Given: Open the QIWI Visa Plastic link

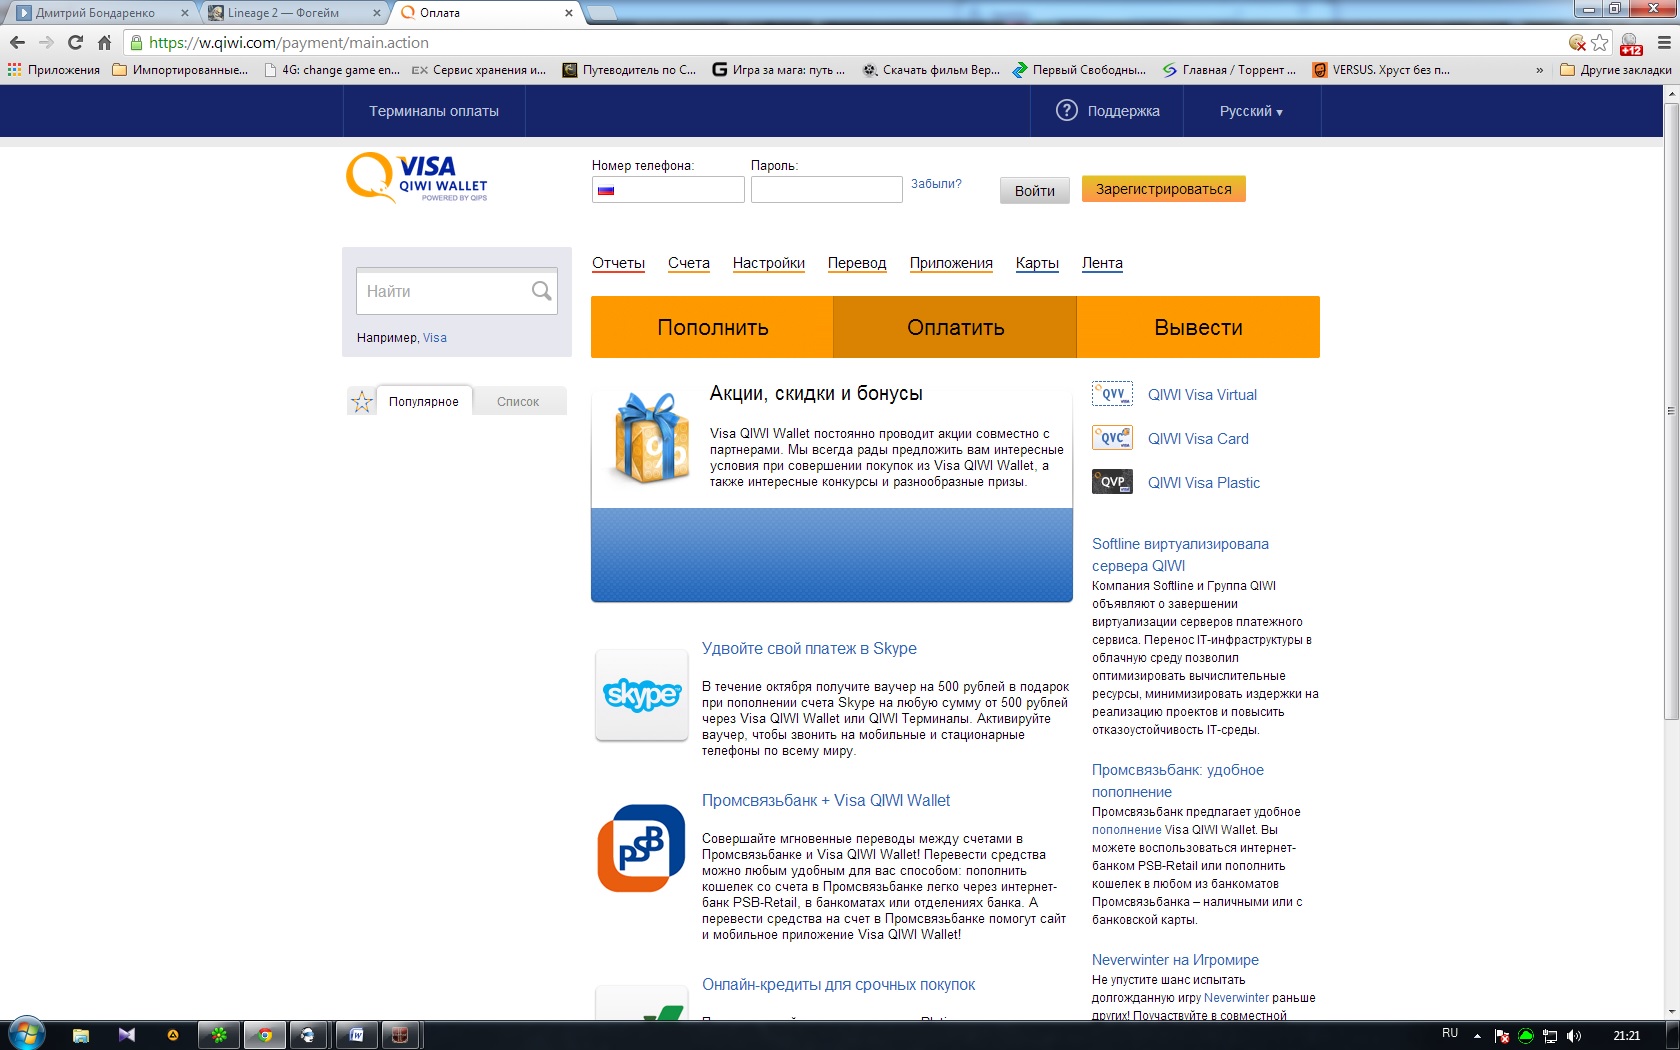Looking at the screenshot, I should (x=1204, y=483).
